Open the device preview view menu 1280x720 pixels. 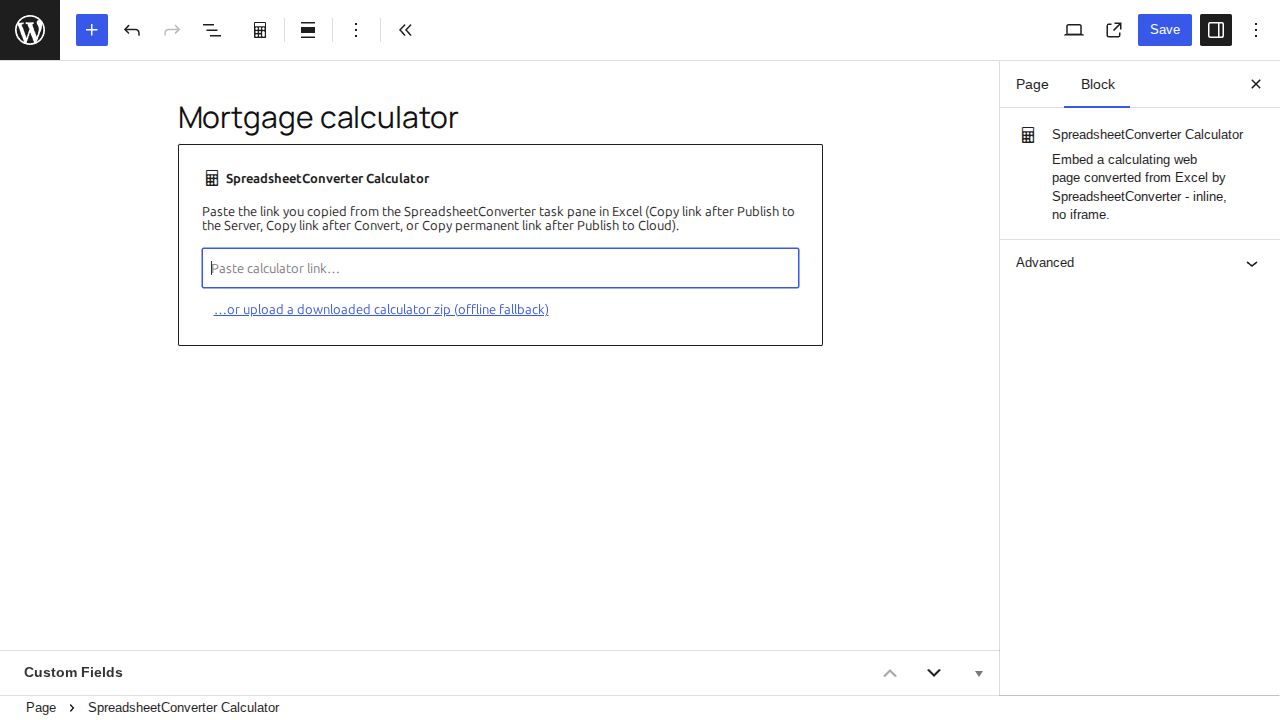[1074, 30]
